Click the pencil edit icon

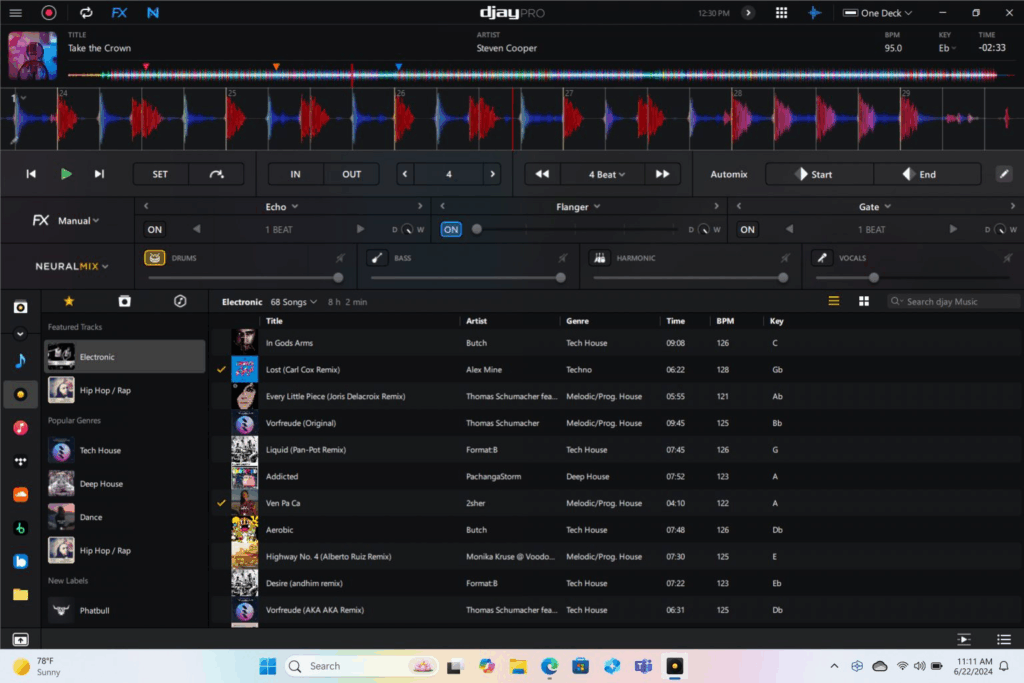point(1004,174)
